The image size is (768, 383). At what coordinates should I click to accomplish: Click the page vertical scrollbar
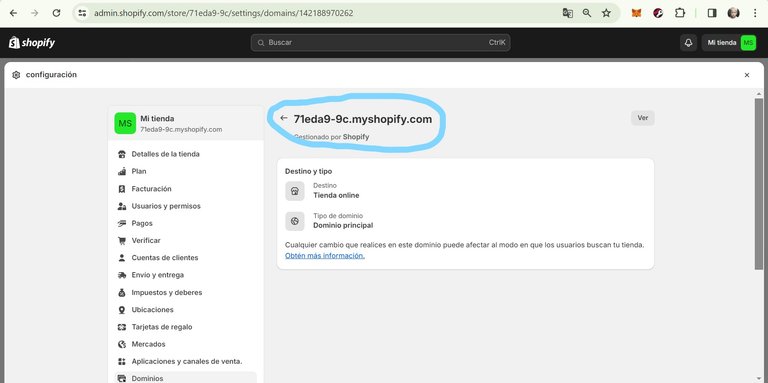click(759, 183)
